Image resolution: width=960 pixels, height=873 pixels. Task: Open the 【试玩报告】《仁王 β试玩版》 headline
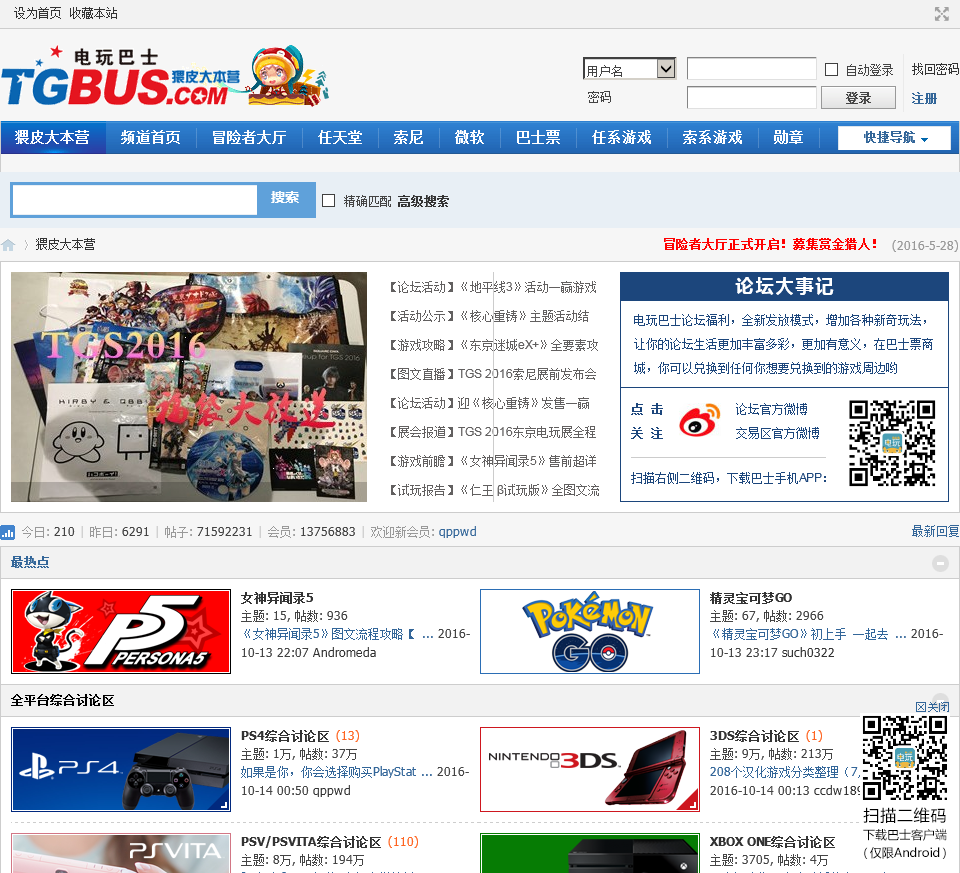[493, 490]
